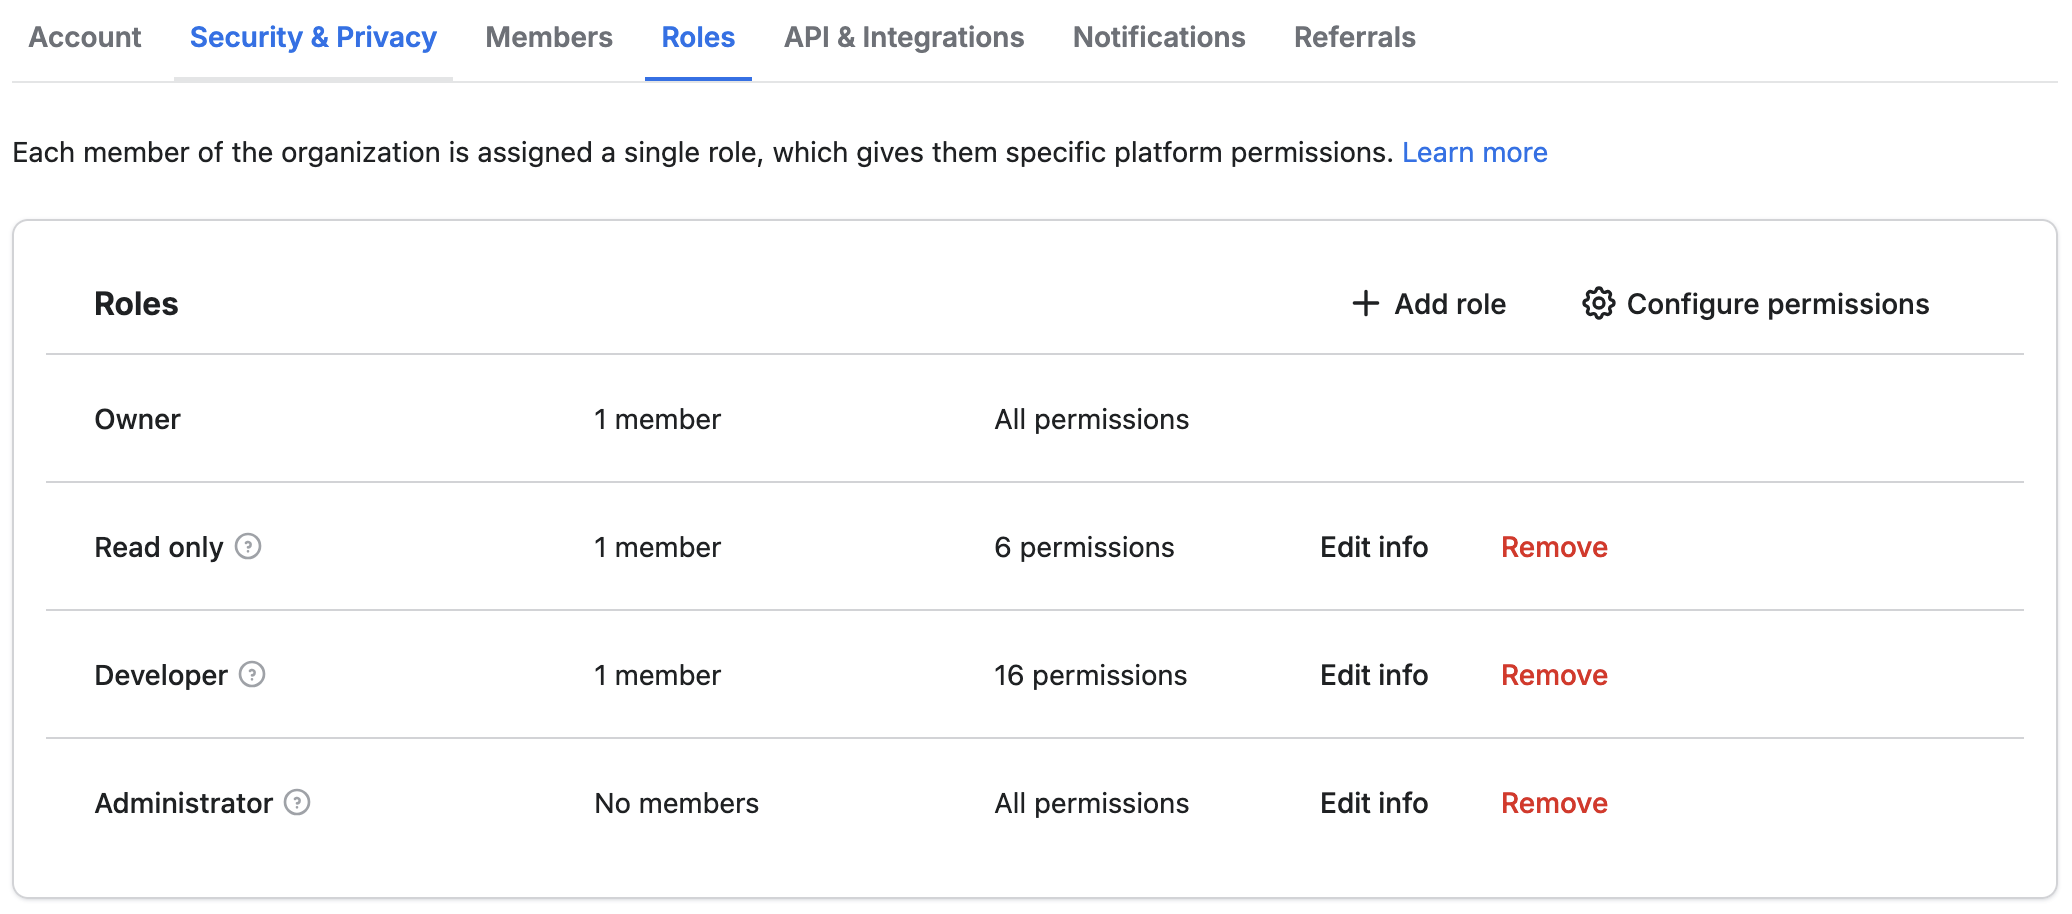The image size is (2072, 914).
Task: Go to the Security & Privacy tab
Action: [312, 37]
